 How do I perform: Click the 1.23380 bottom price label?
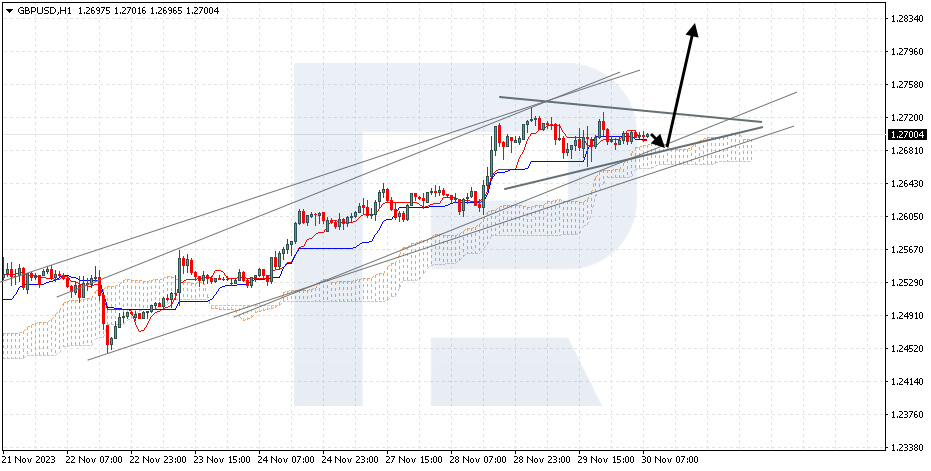click(x=904, y=448)
